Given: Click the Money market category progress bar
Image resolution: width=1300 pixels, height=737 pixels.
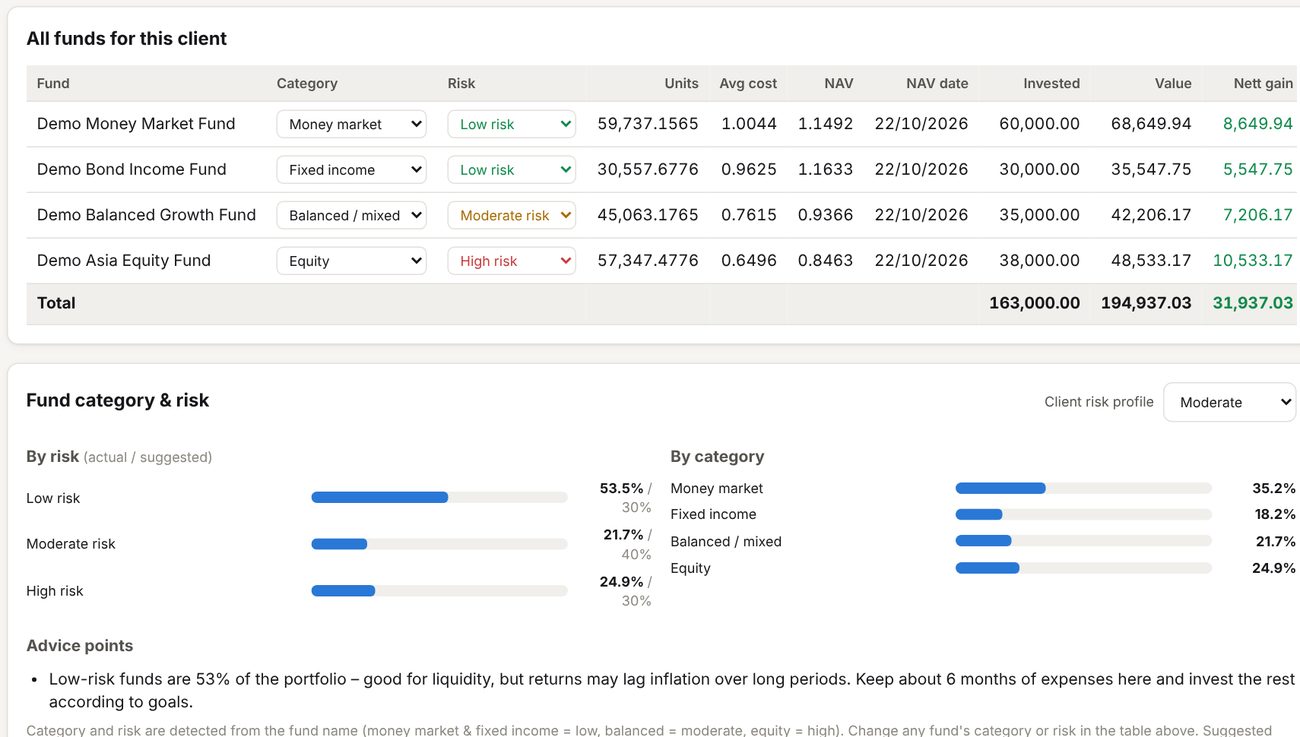Looking at the screenshot, I should [x=1083, y=488].
